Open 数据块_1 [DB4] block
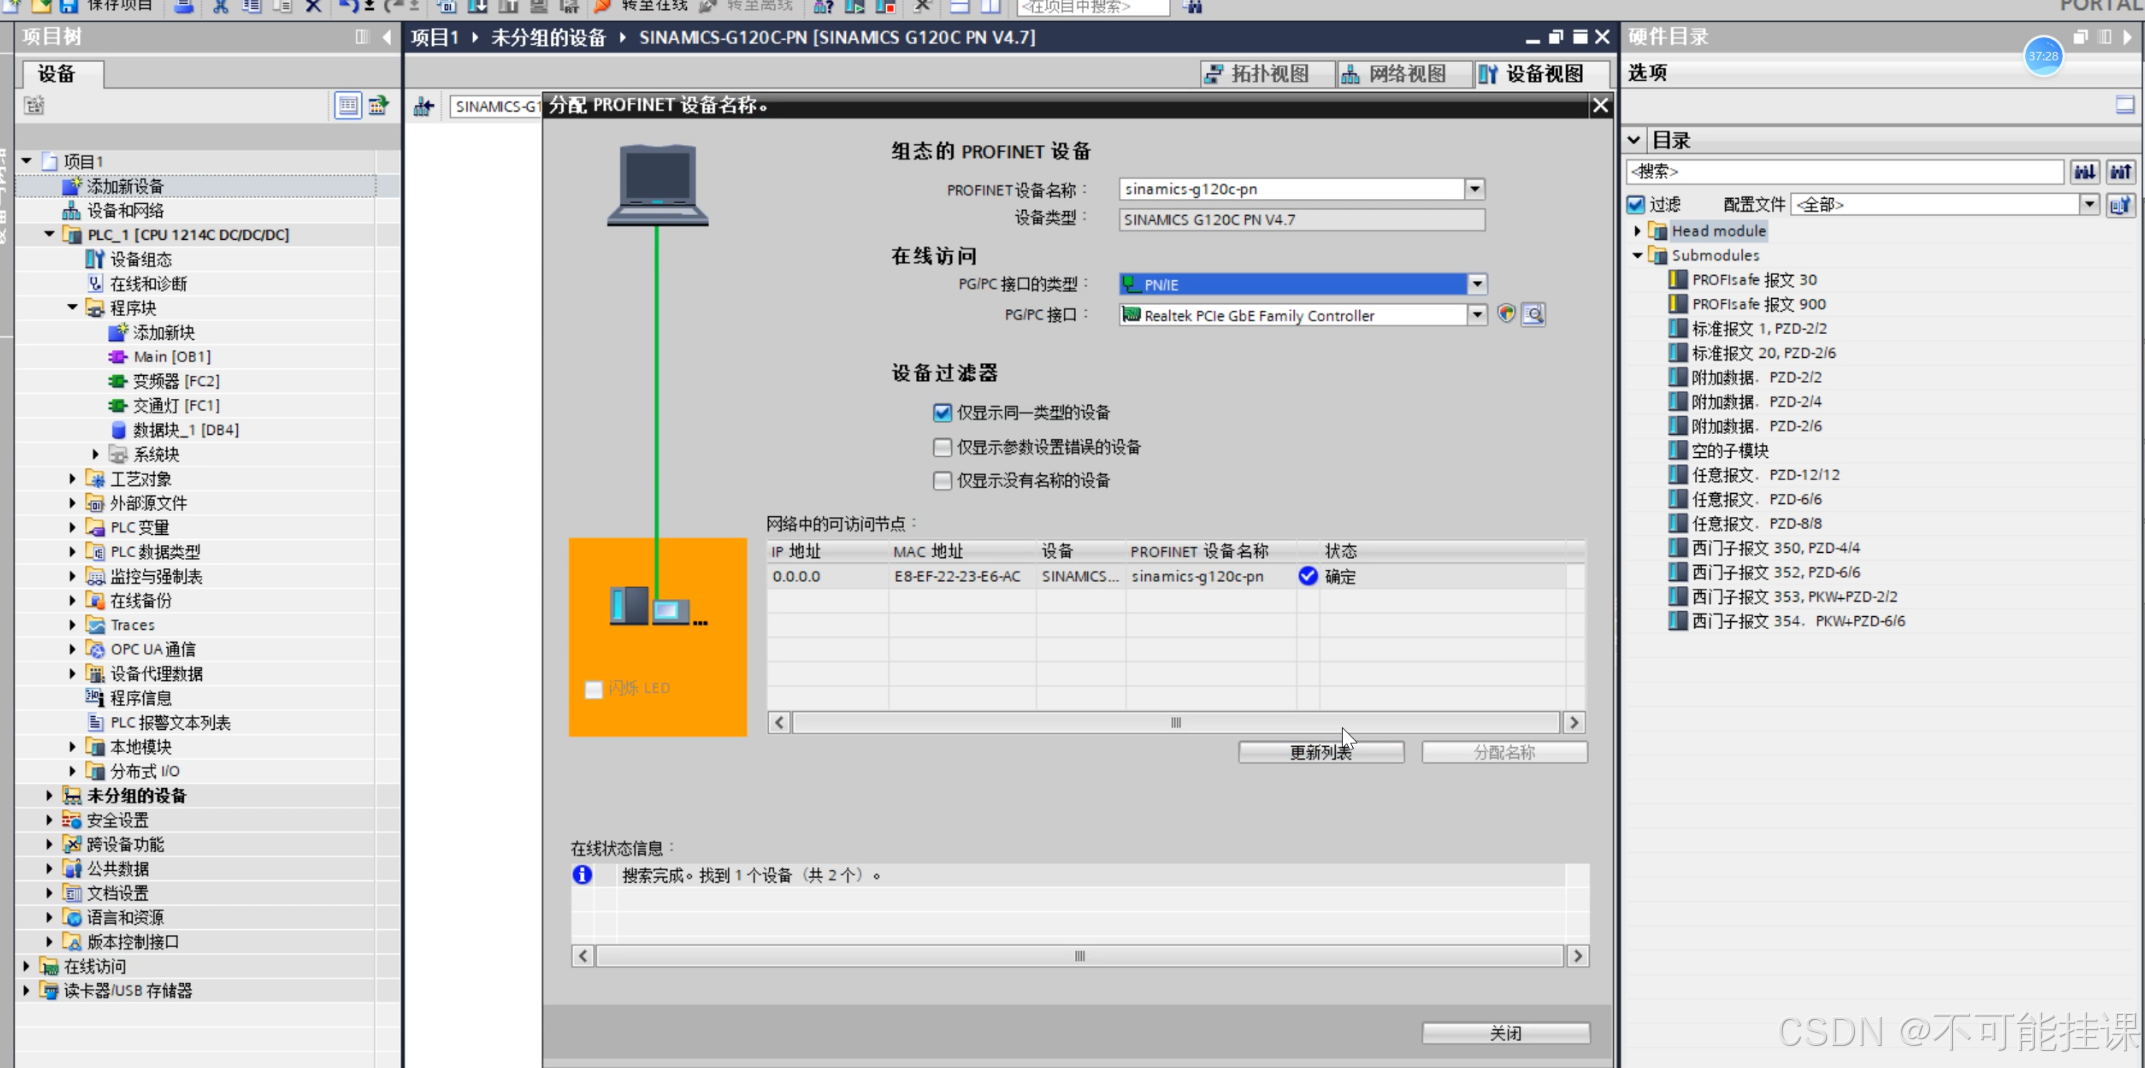This screenshot has height=1068, width=2145. [x=186, y=429]
